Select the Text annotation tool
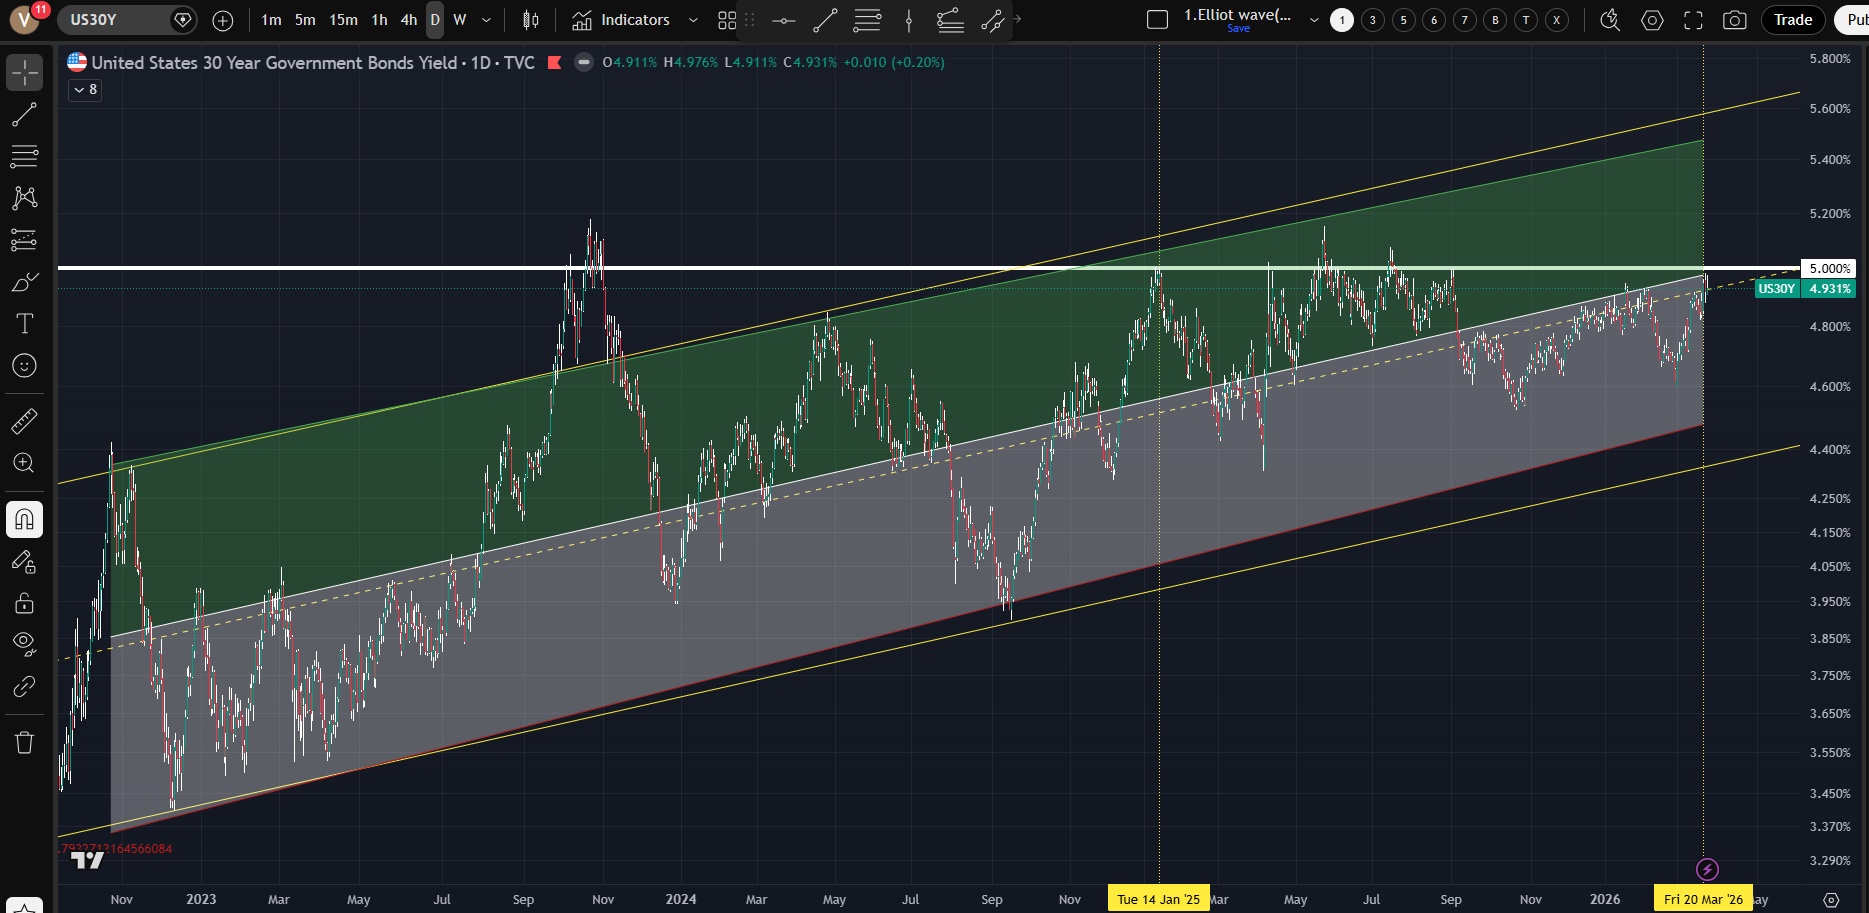Viewport: 1869px width, 913px height. pos(25,323)
